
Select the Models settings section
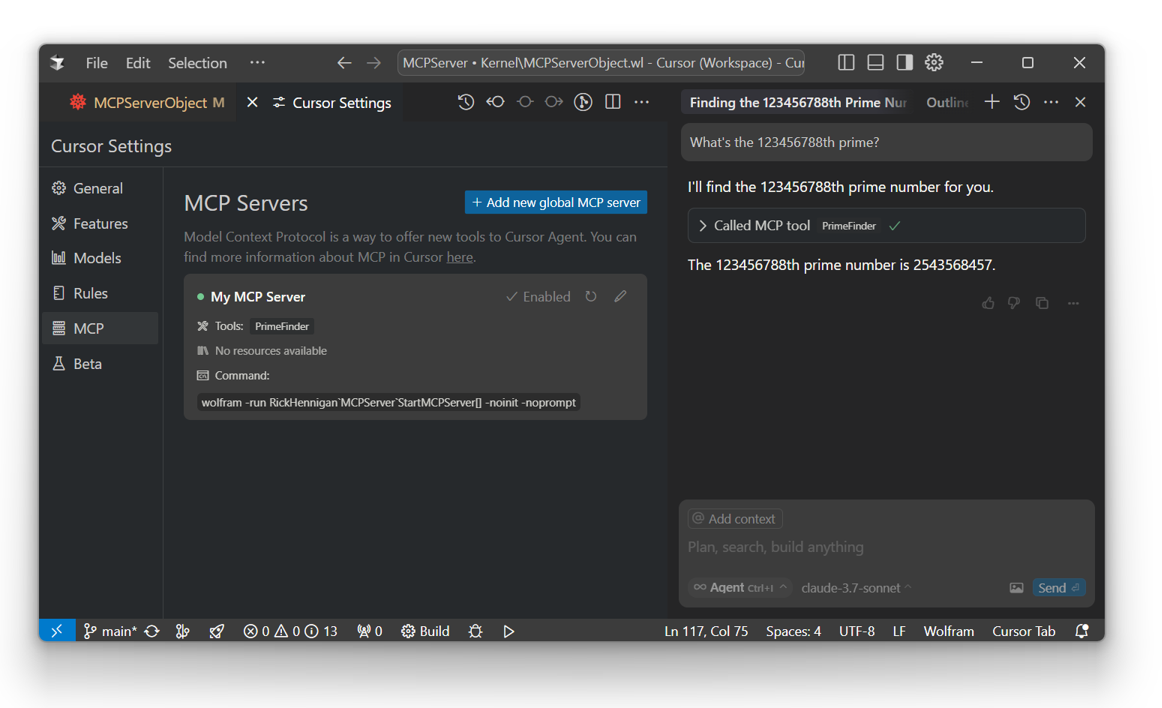(x=97, y=258)
